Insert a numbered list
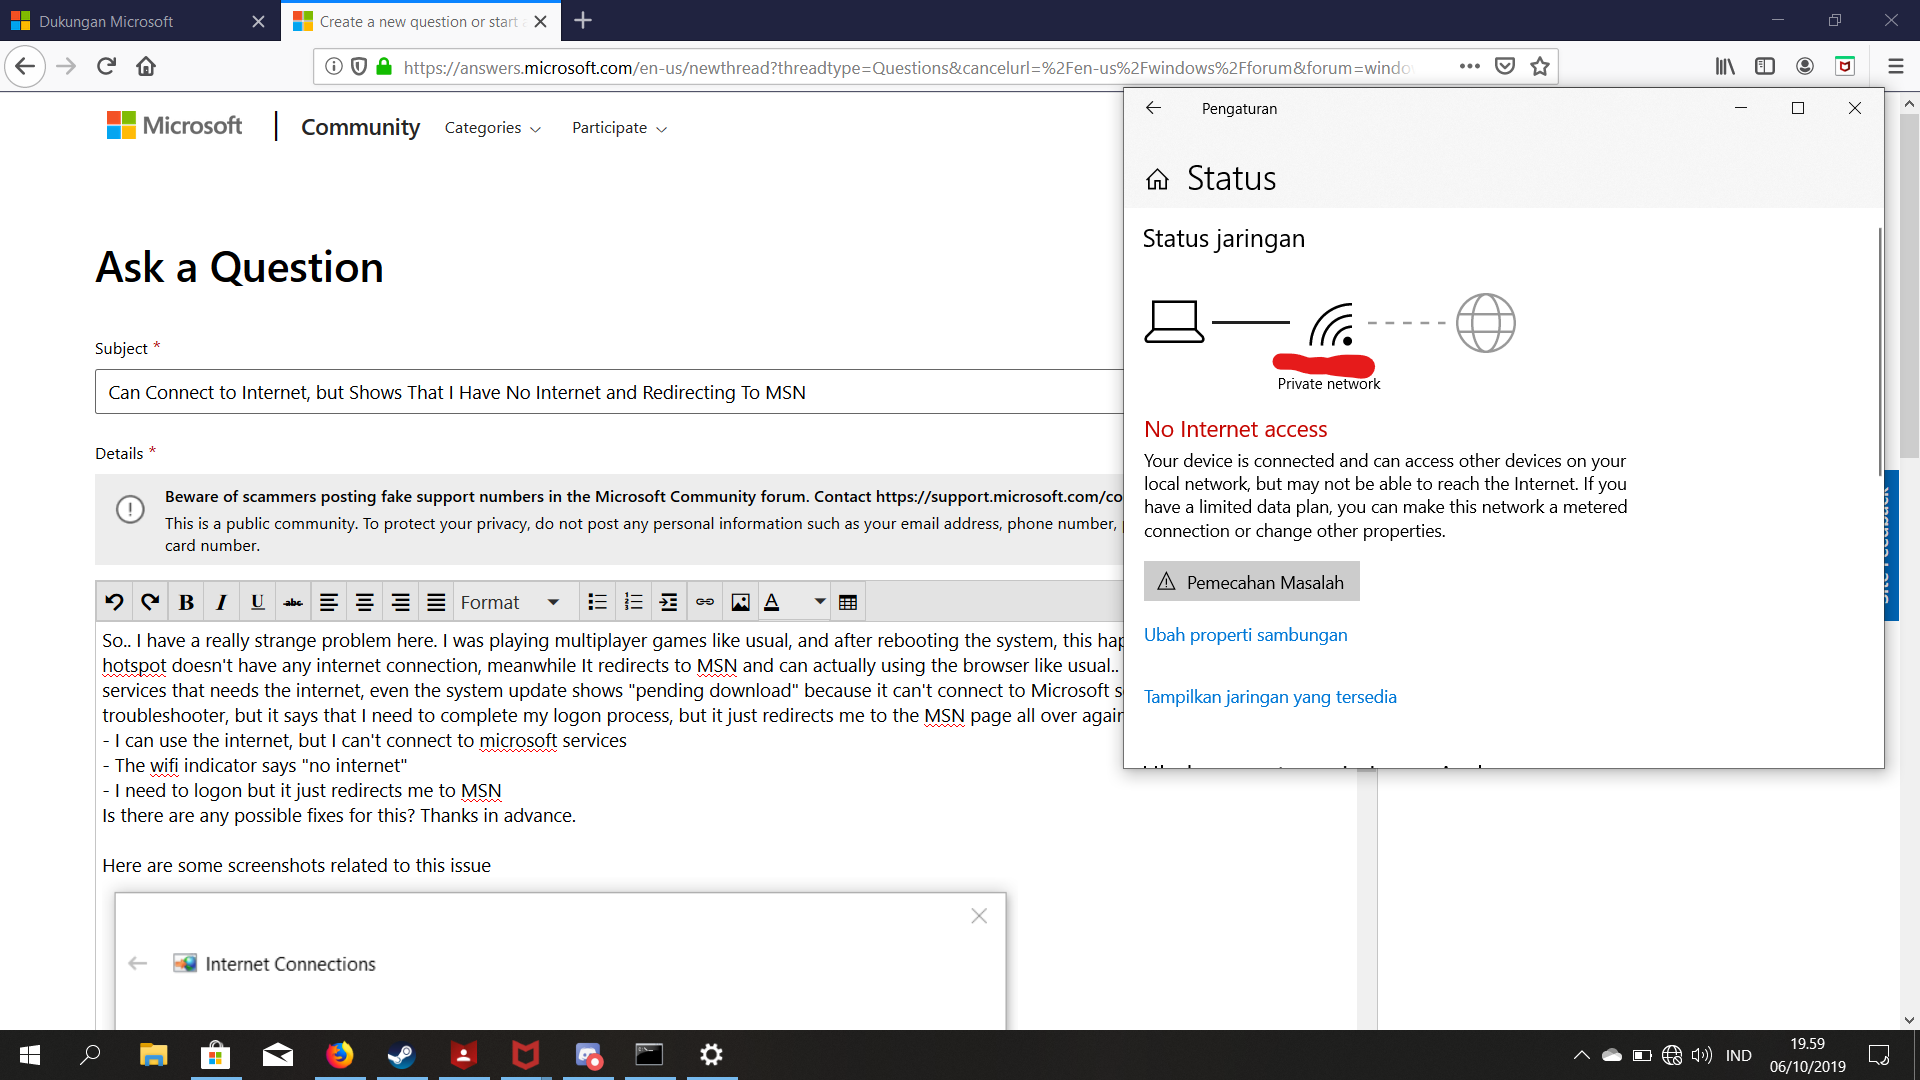The image size is (1920, 1080). 633,602
